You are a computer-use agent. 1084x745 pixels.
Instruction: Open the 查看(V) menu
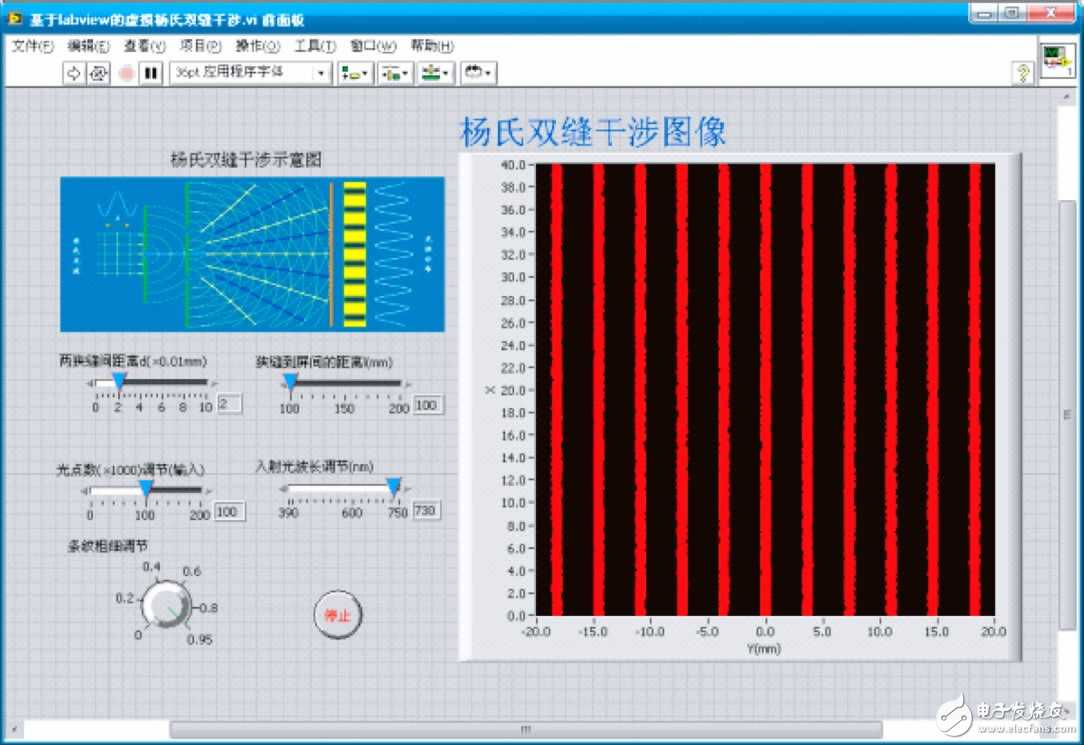(x=144, y=46)
